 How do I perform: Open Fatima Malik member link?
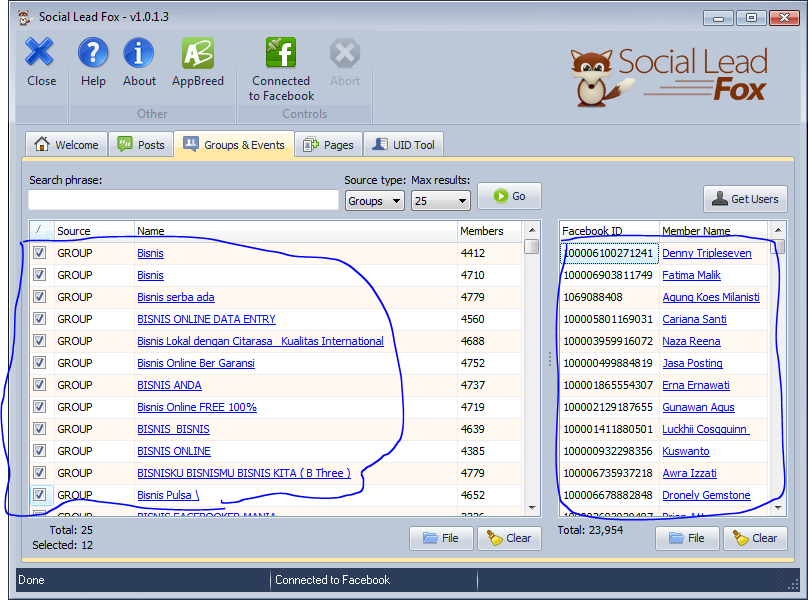coord(691,275)
